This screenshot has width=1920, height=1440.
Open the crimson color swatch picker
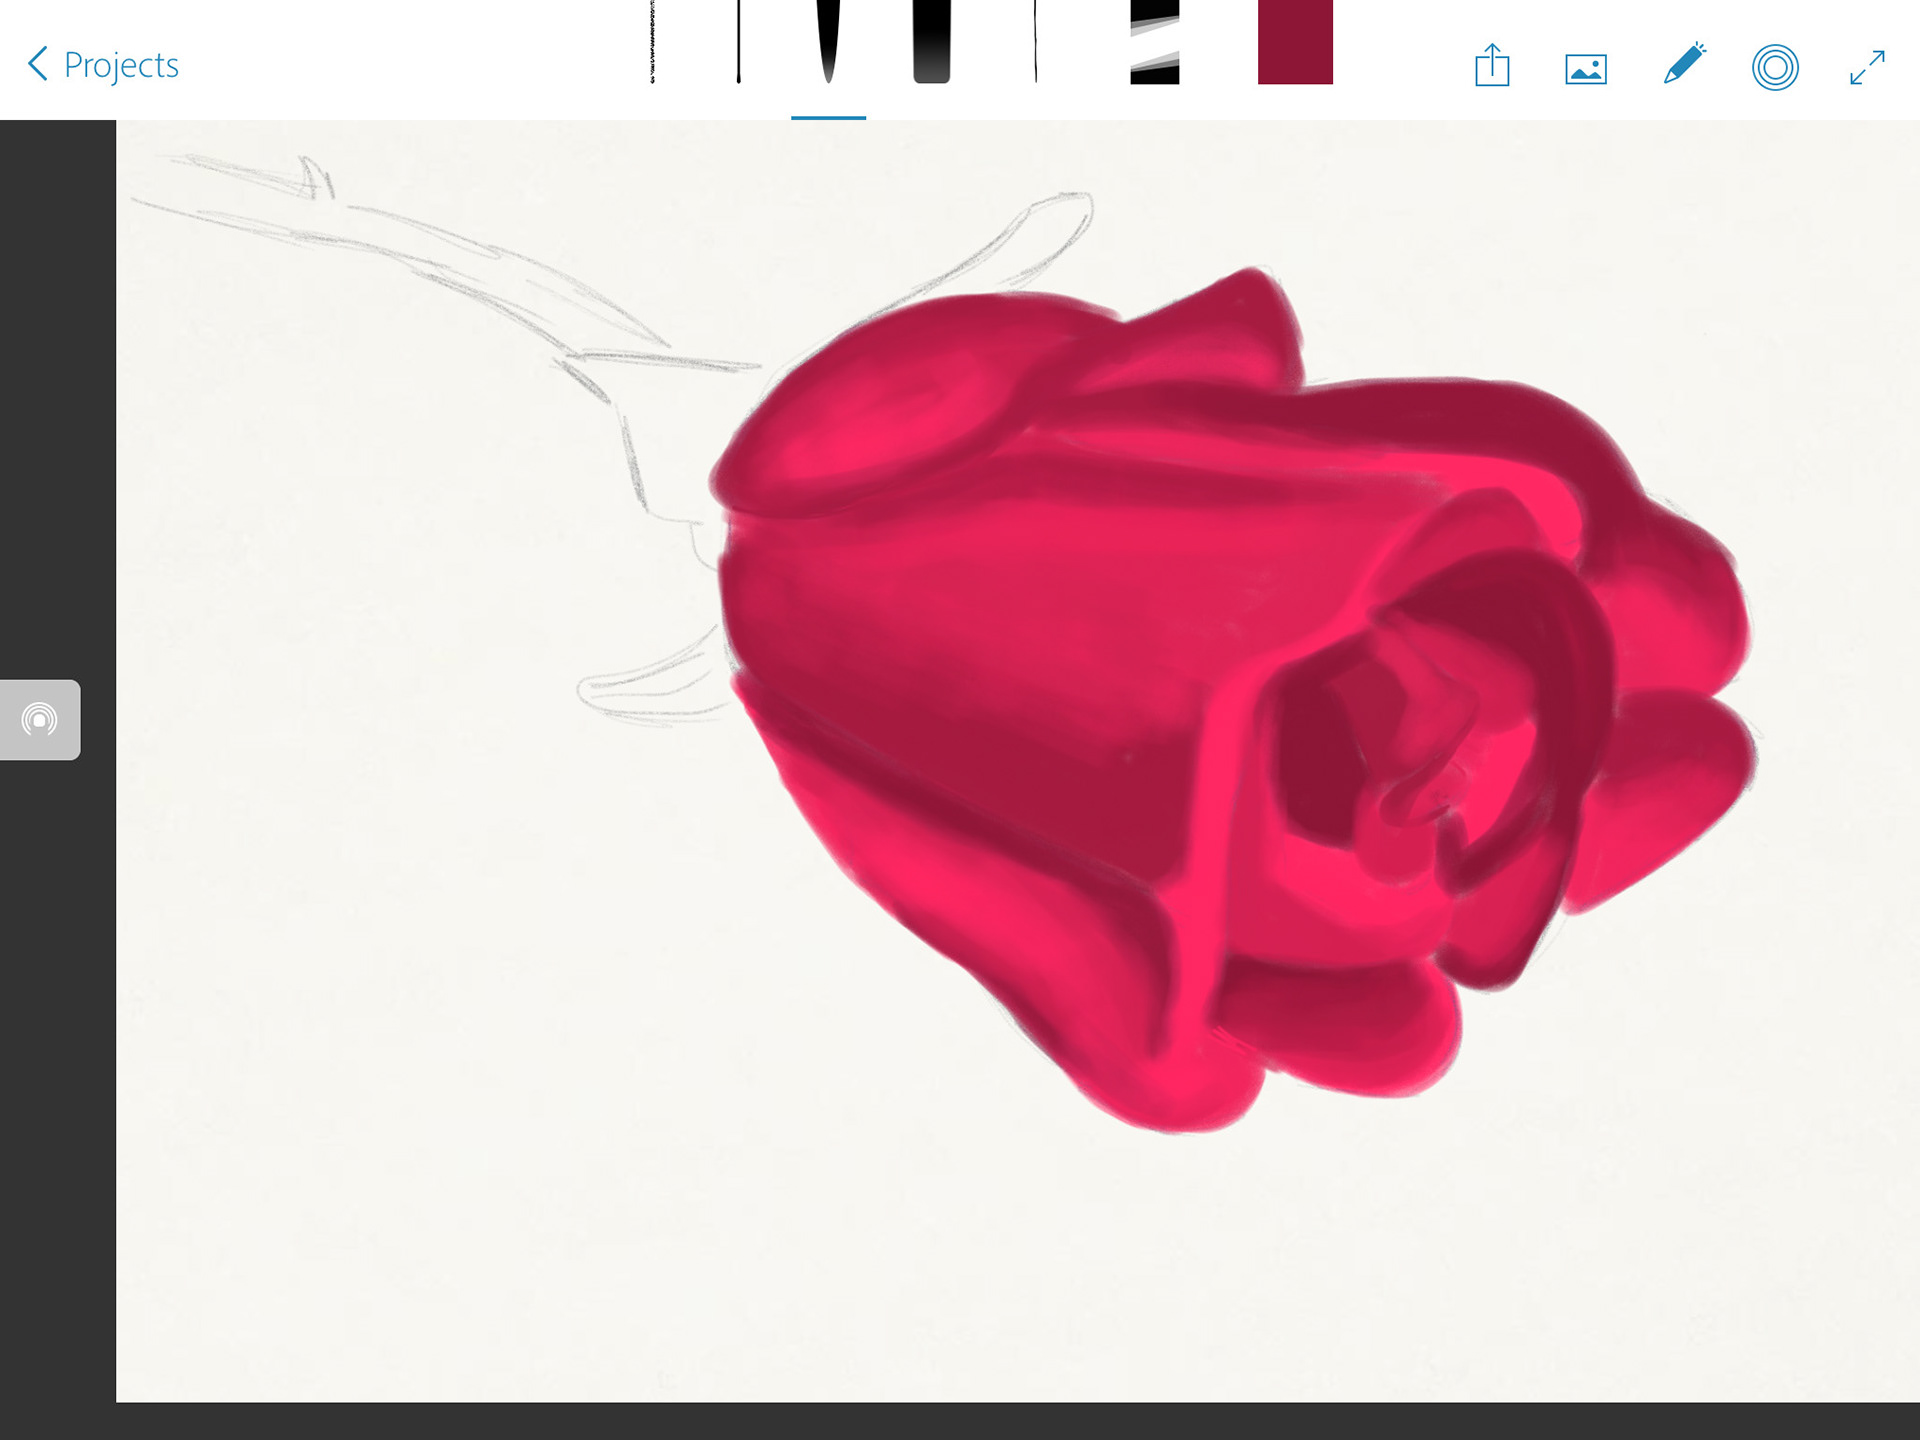coord(1295,45)
